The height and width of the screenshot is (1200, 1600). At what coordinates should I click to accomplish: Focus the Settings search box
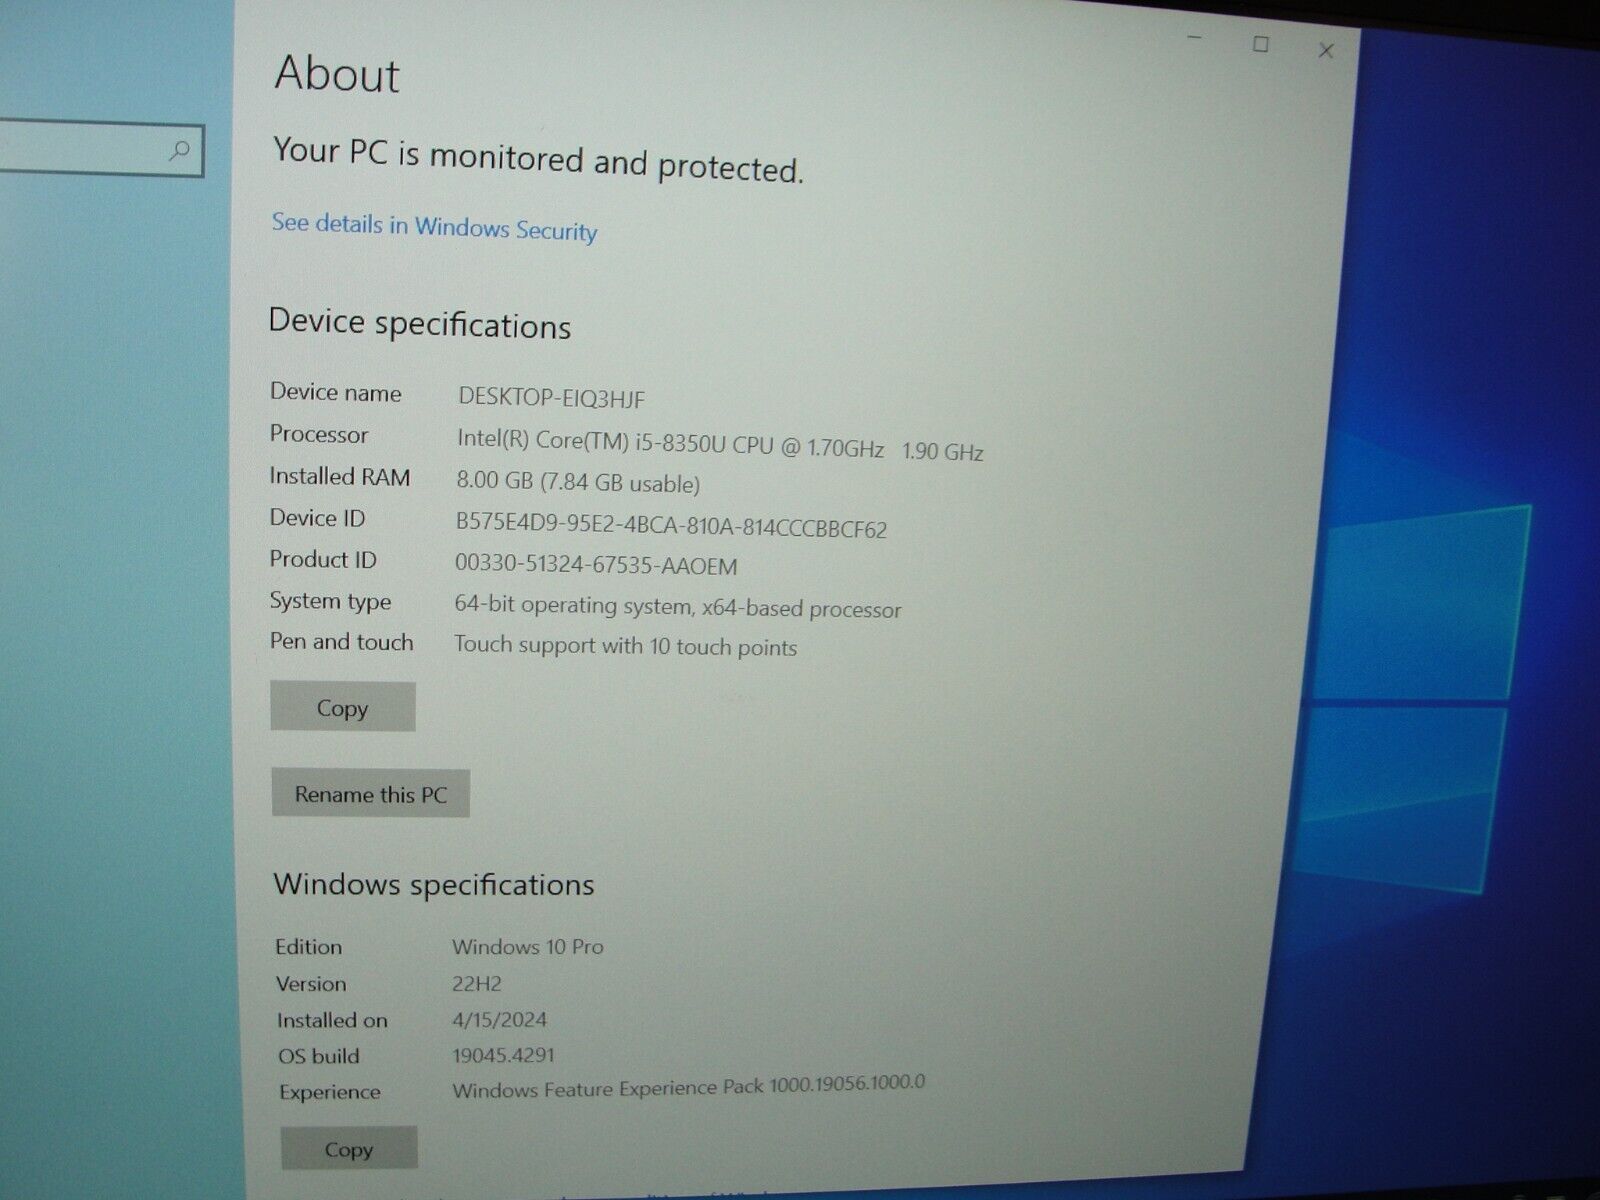100,150
